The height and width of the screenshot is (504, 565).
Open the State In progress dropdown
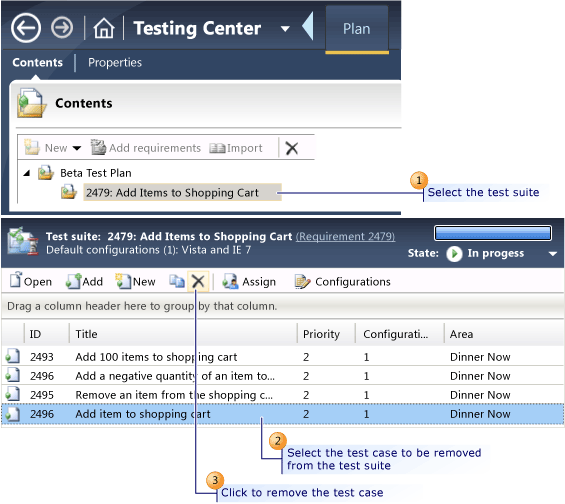coord(552,254)
